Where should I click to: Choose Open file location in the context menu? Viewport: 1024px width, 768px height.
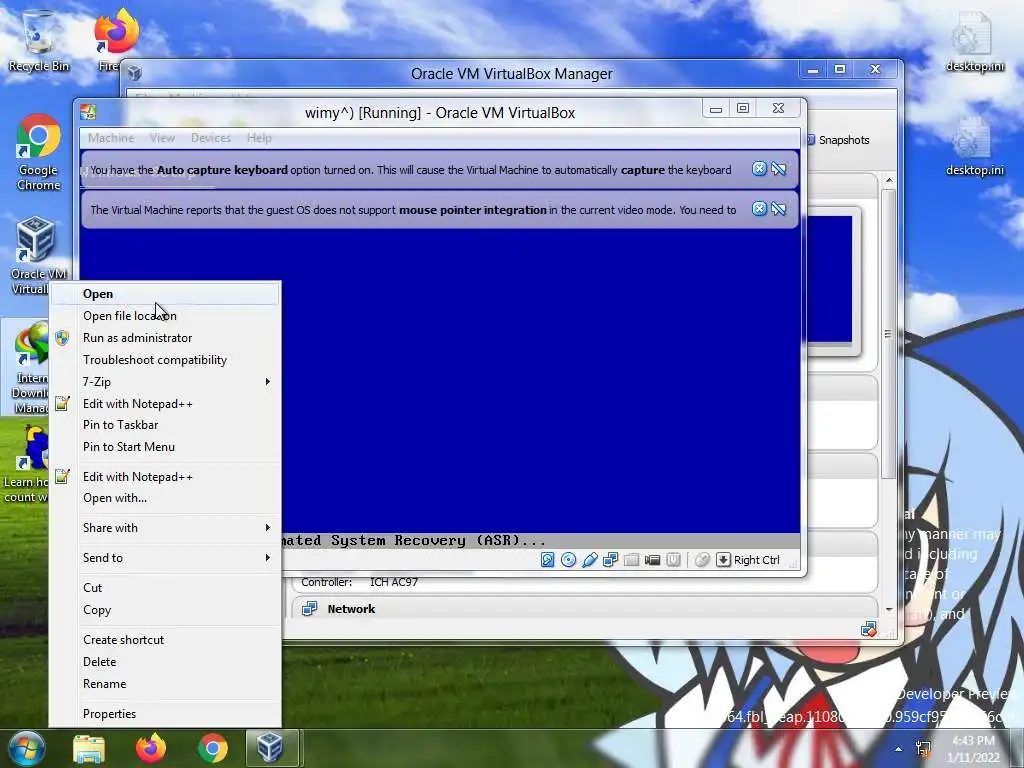(x=165, y=316)
